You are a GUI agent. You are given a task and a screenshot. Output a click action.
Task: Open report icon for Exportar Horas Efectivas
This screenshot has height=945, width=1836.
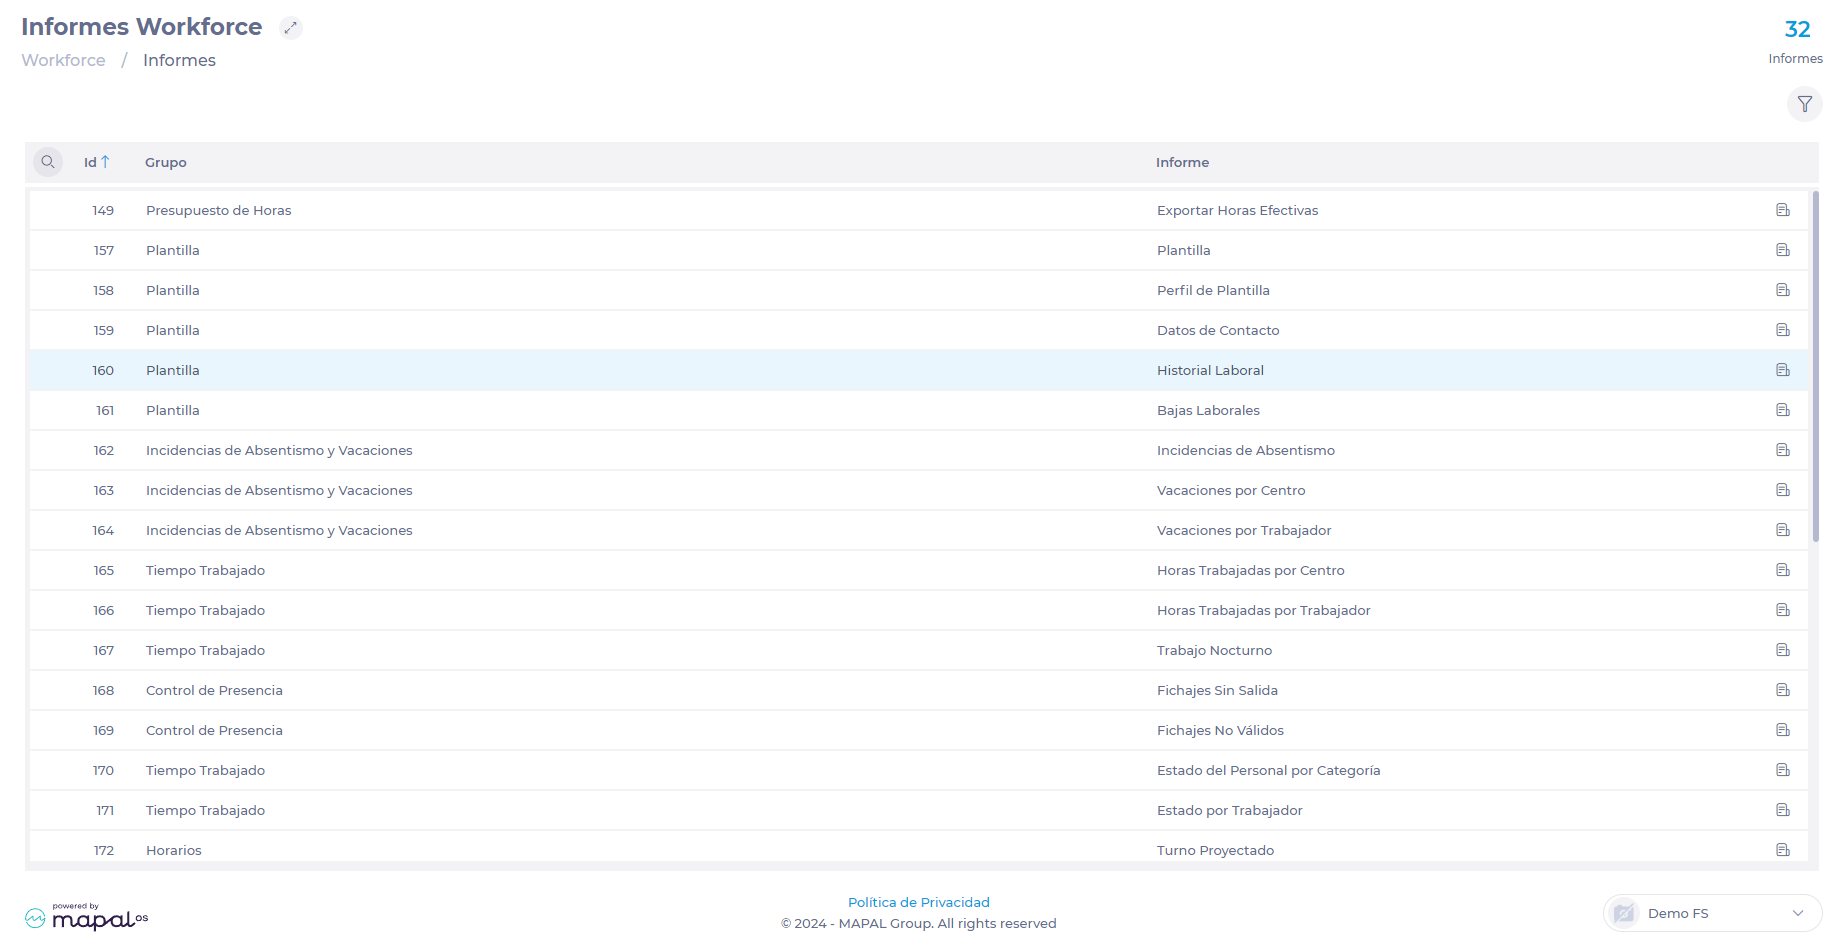click(x=1782, y=210)
